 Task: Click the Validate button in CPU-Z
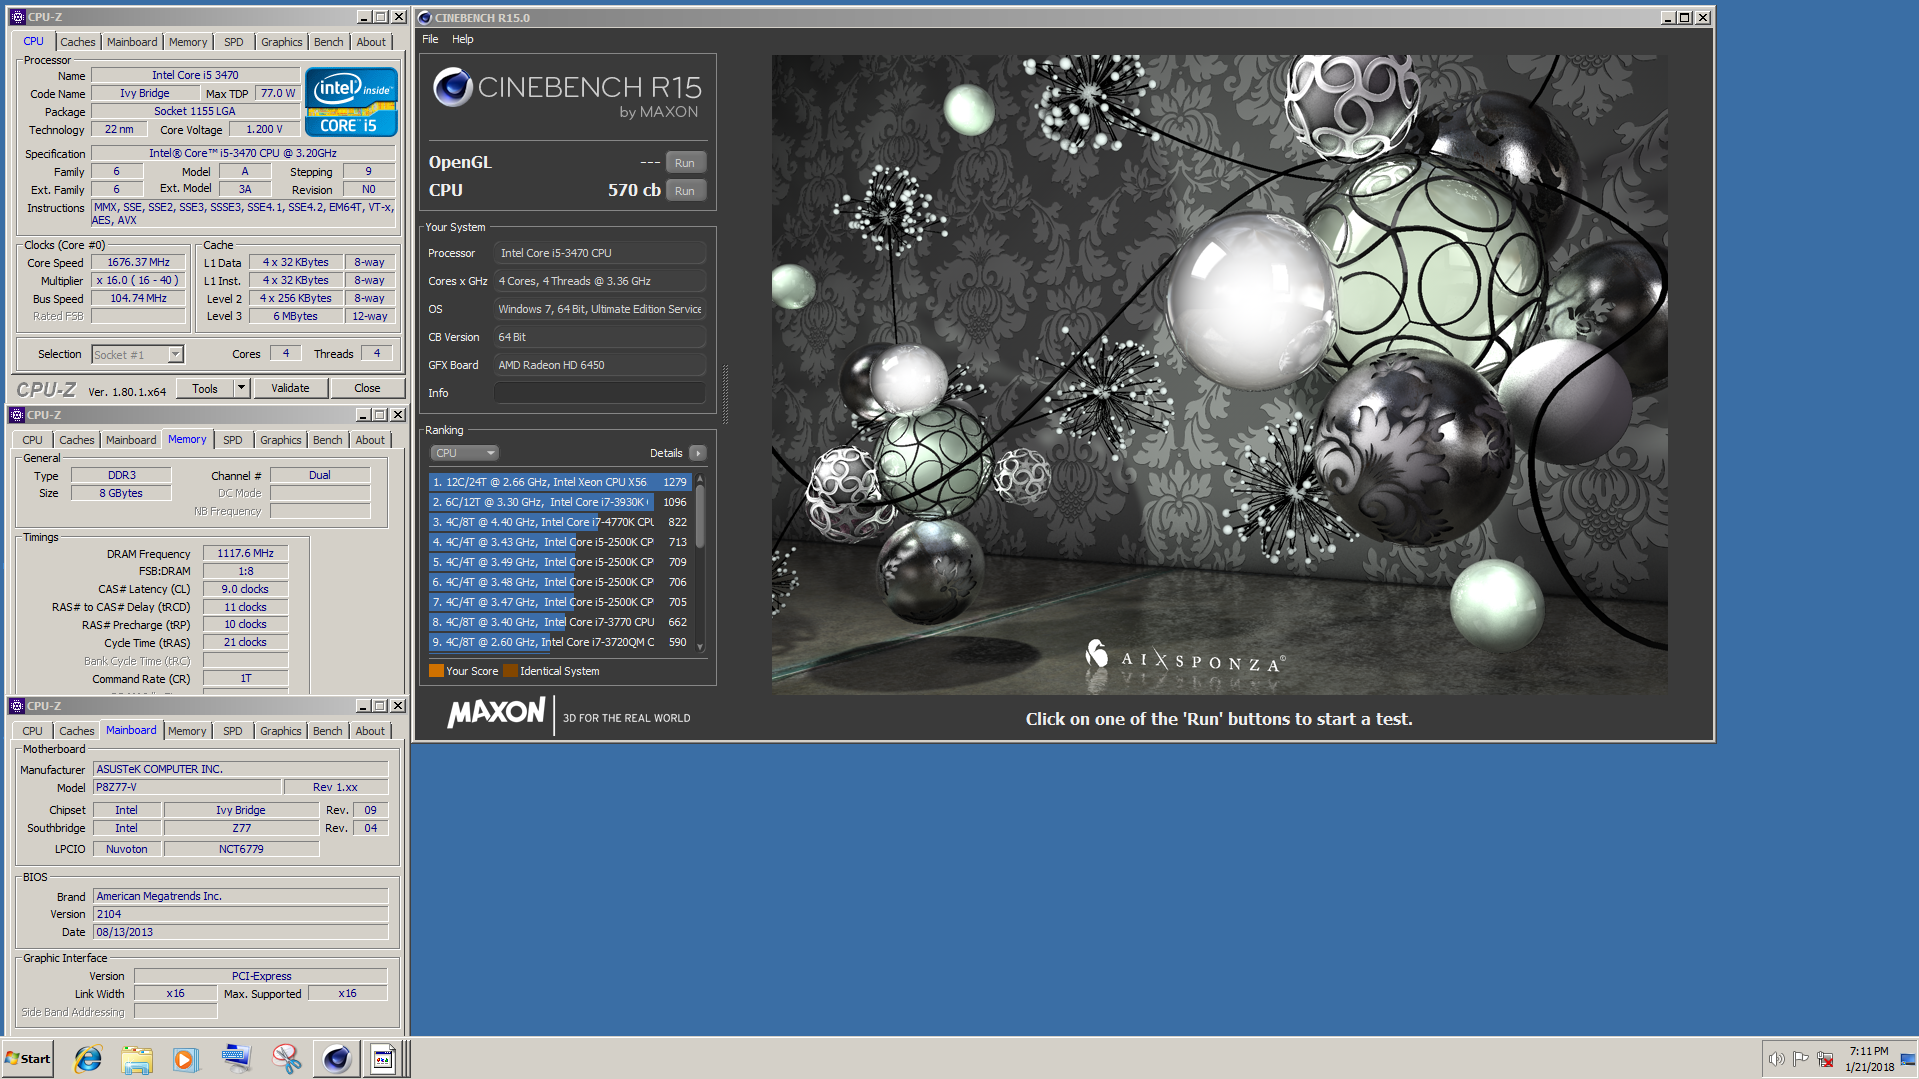click(x=290, y=388)
